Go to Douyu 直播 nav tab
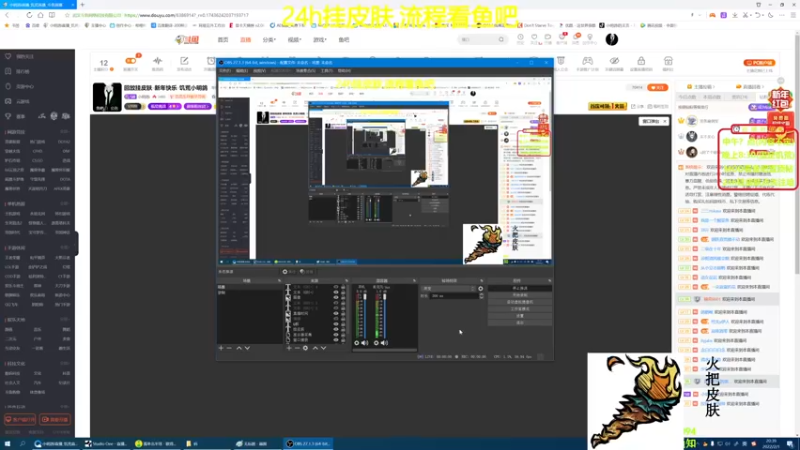 (245, 40)
